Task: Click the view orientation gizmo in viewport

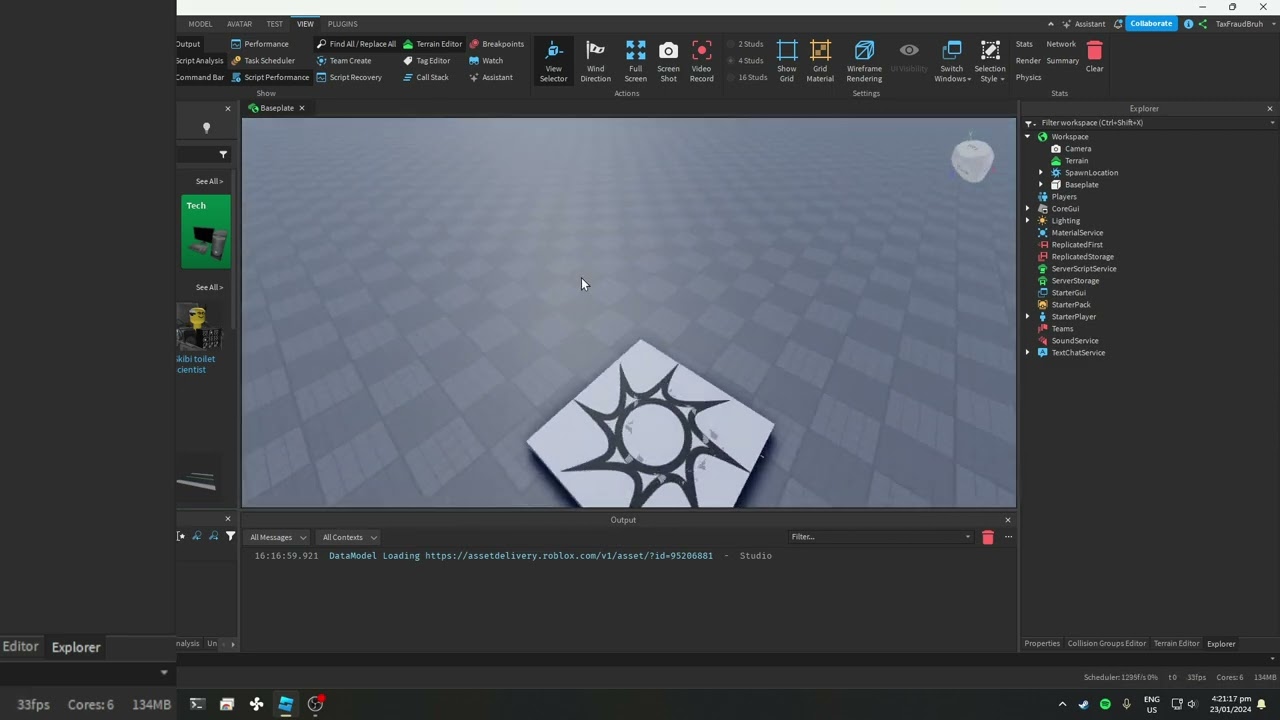Action: (972, 161)
